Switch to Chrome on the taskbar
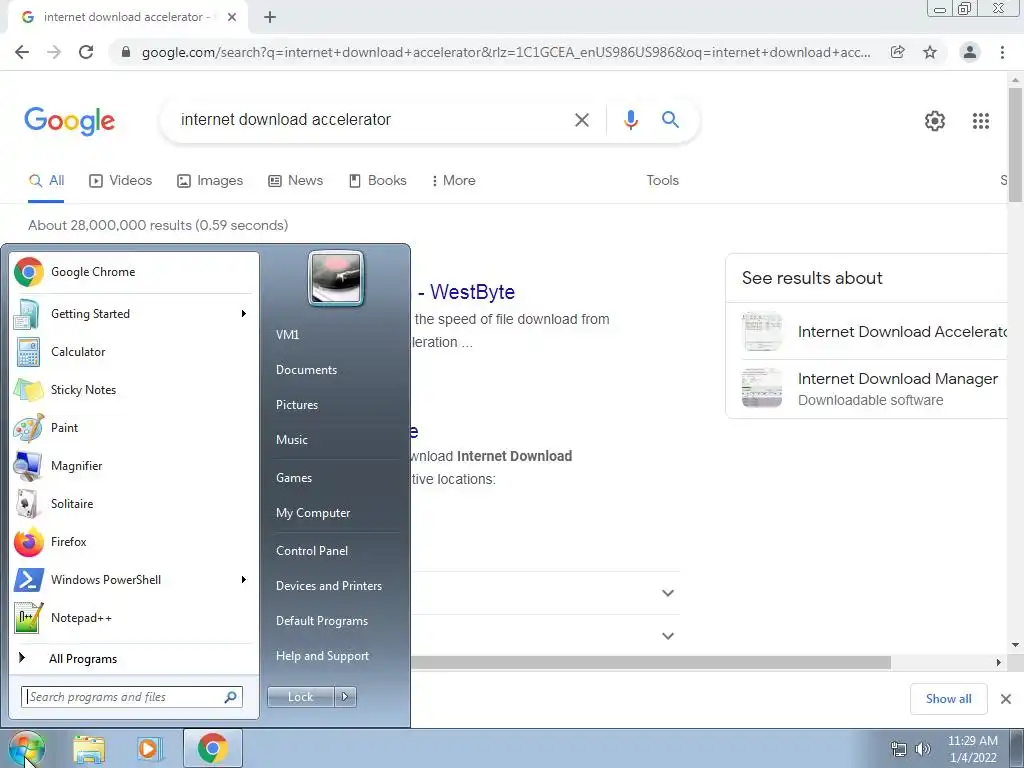1024x768 pixels. pyautogui.click(x=212, y=748)
